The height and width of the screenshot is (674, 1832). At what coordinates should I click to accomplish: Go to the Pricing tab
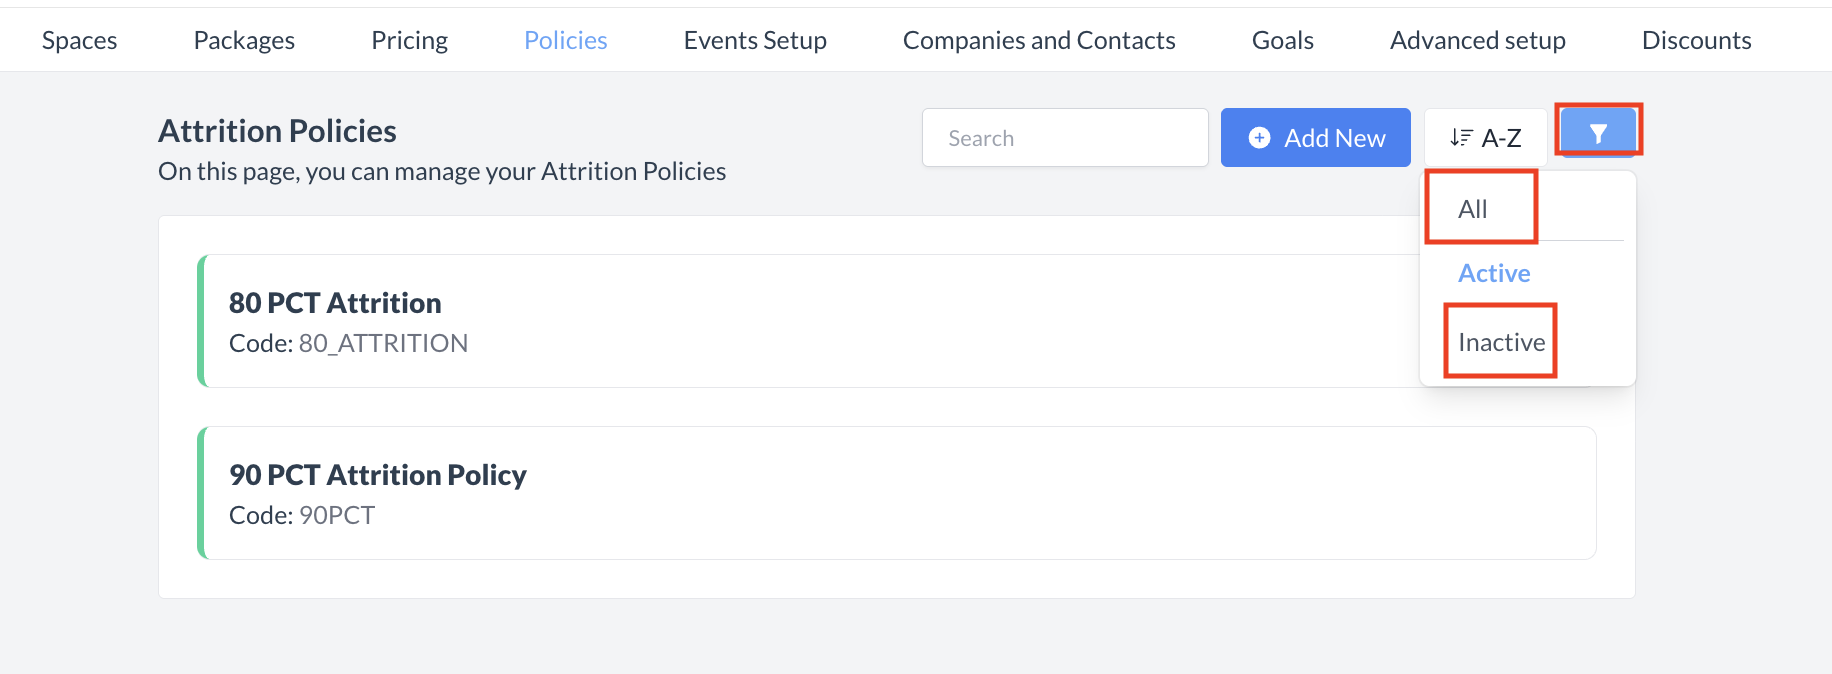(409, 40)
